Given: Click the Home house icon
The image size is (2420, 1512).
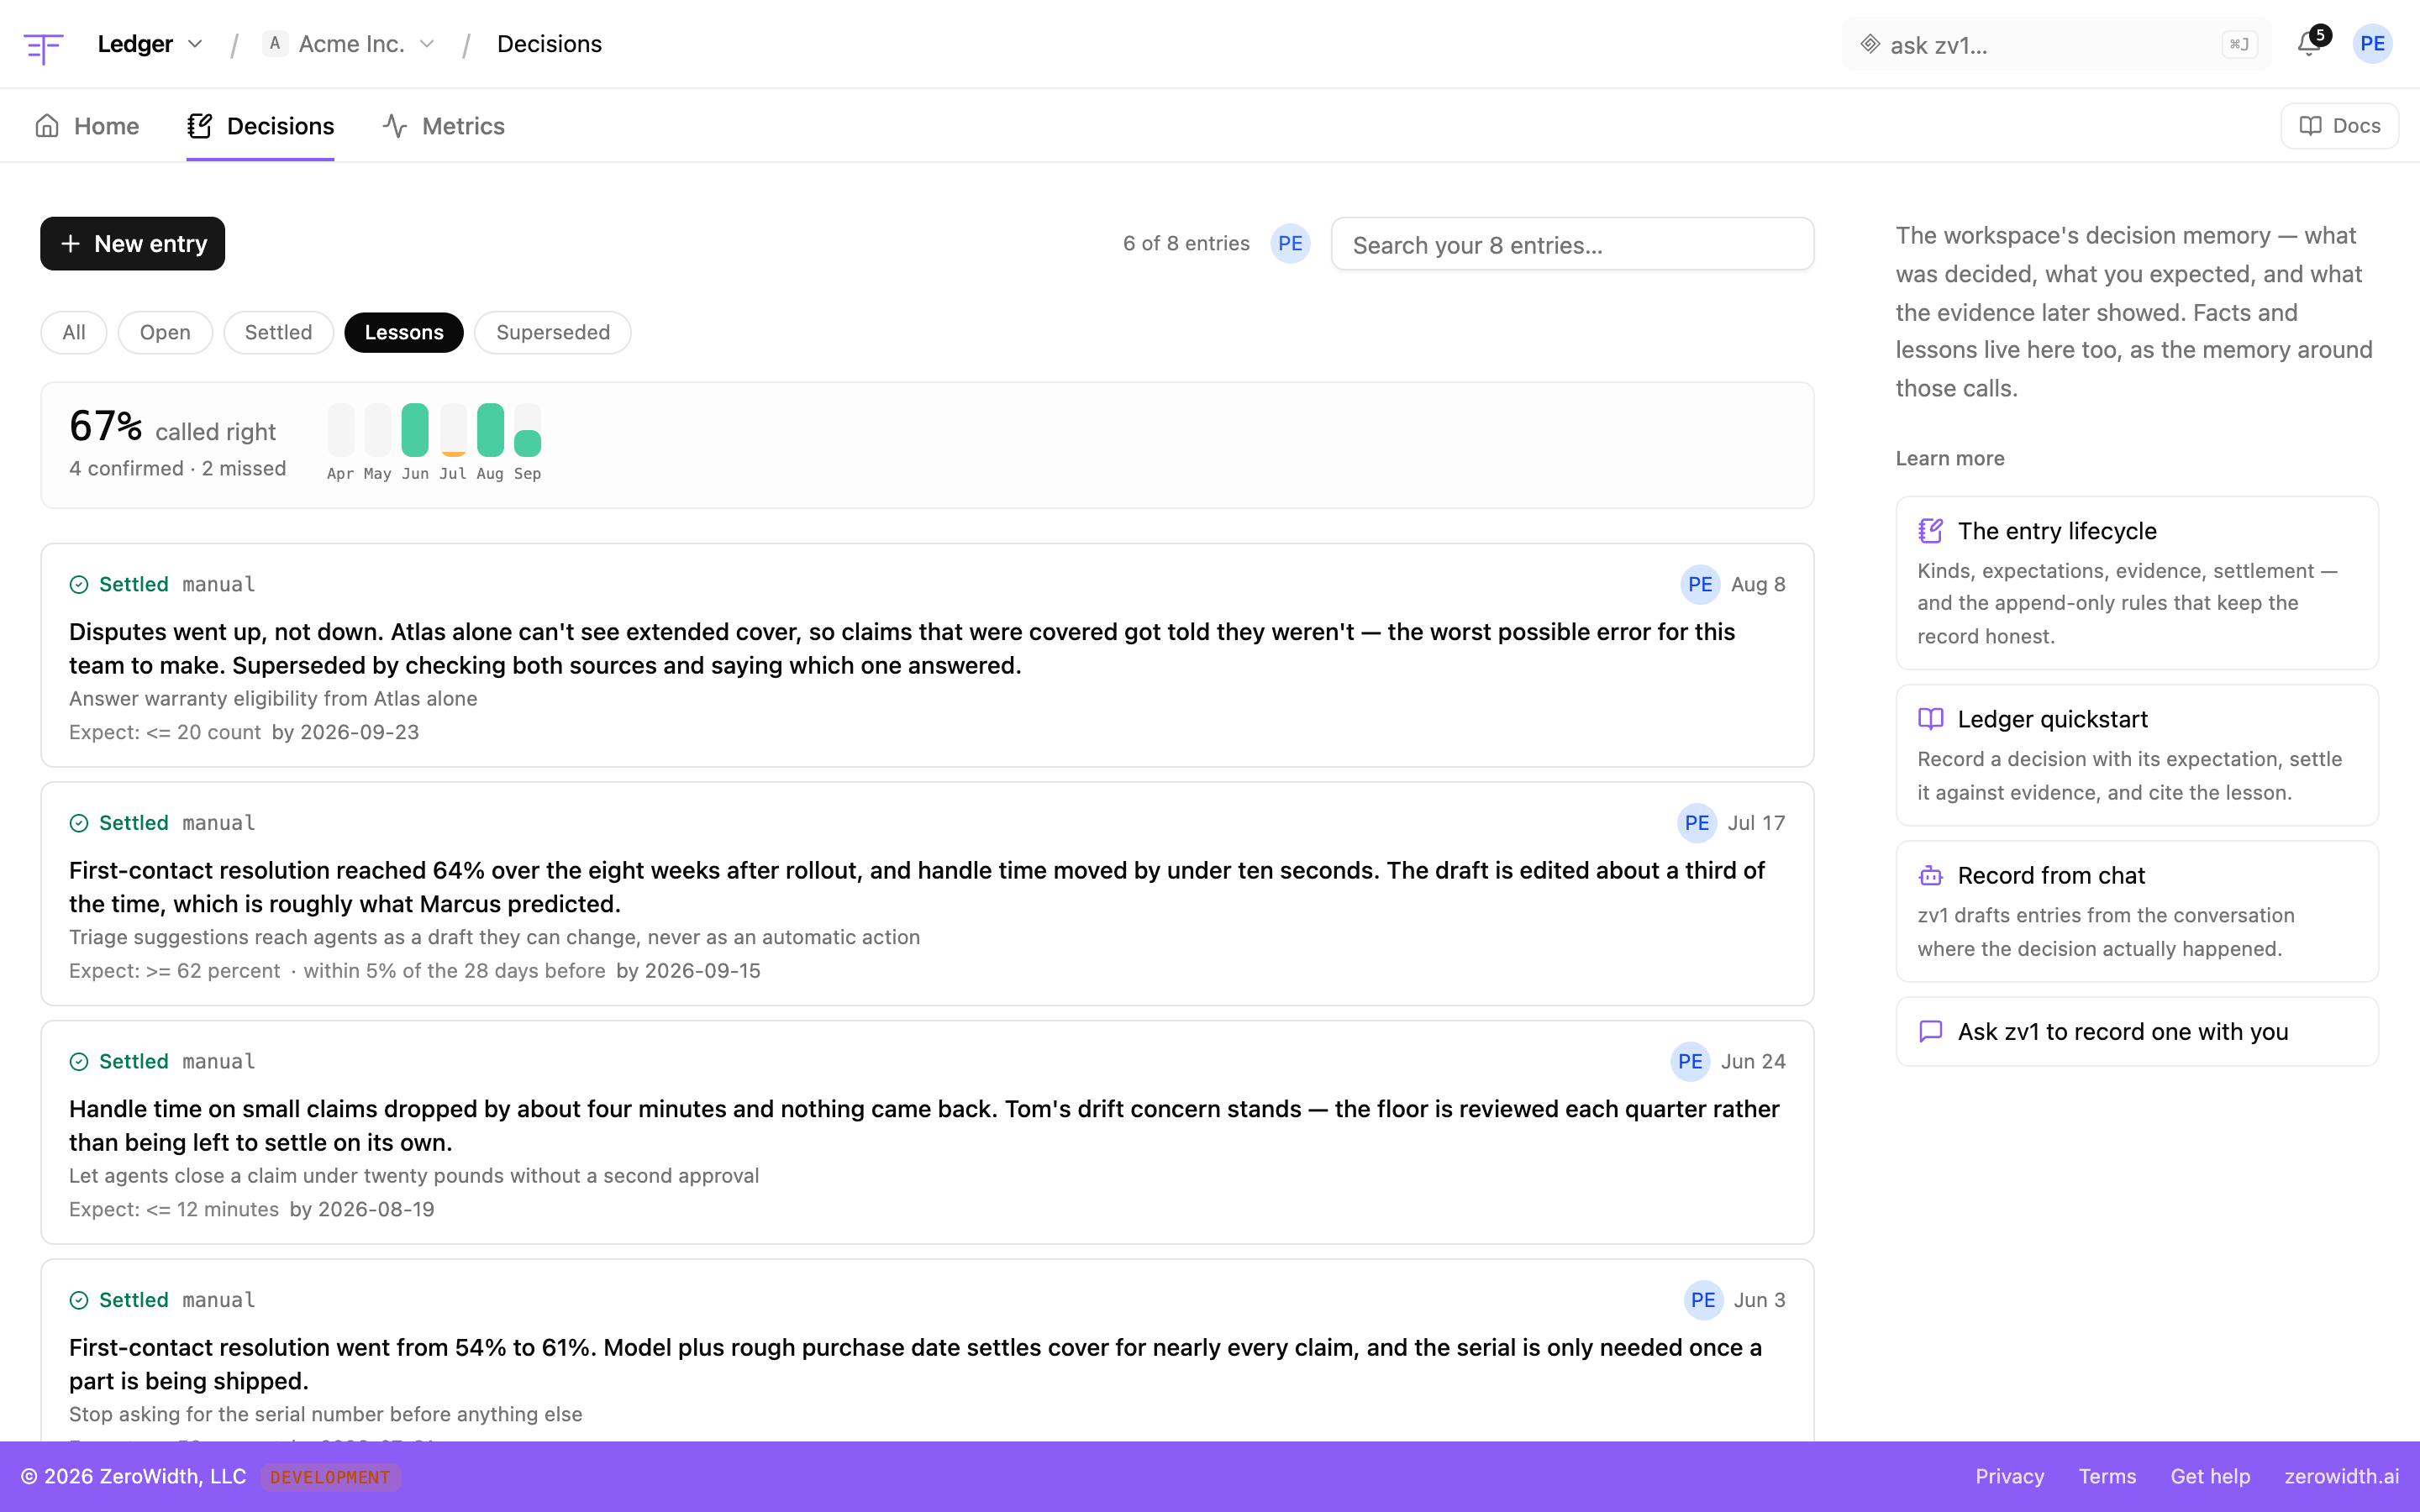Looking at the screenshot, I should [x=47, y=126].
